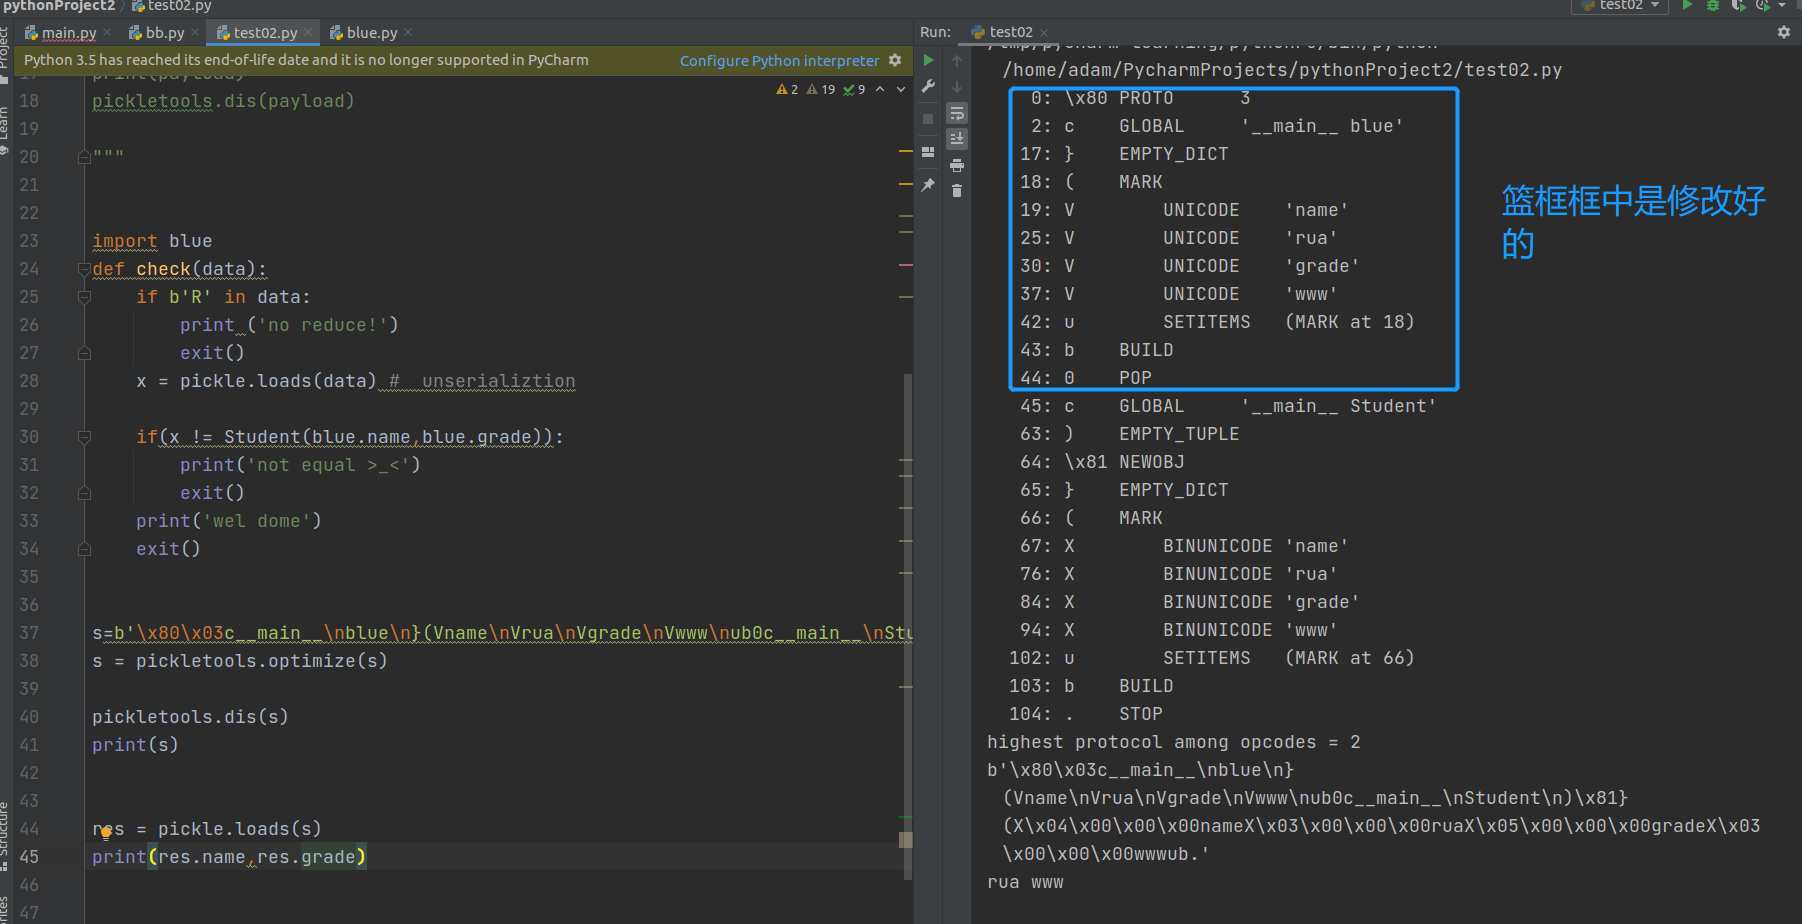Viewport: 1802px width, 924px height.
Task: Show the 2 warnings indicator
Action: pos(787,89)
